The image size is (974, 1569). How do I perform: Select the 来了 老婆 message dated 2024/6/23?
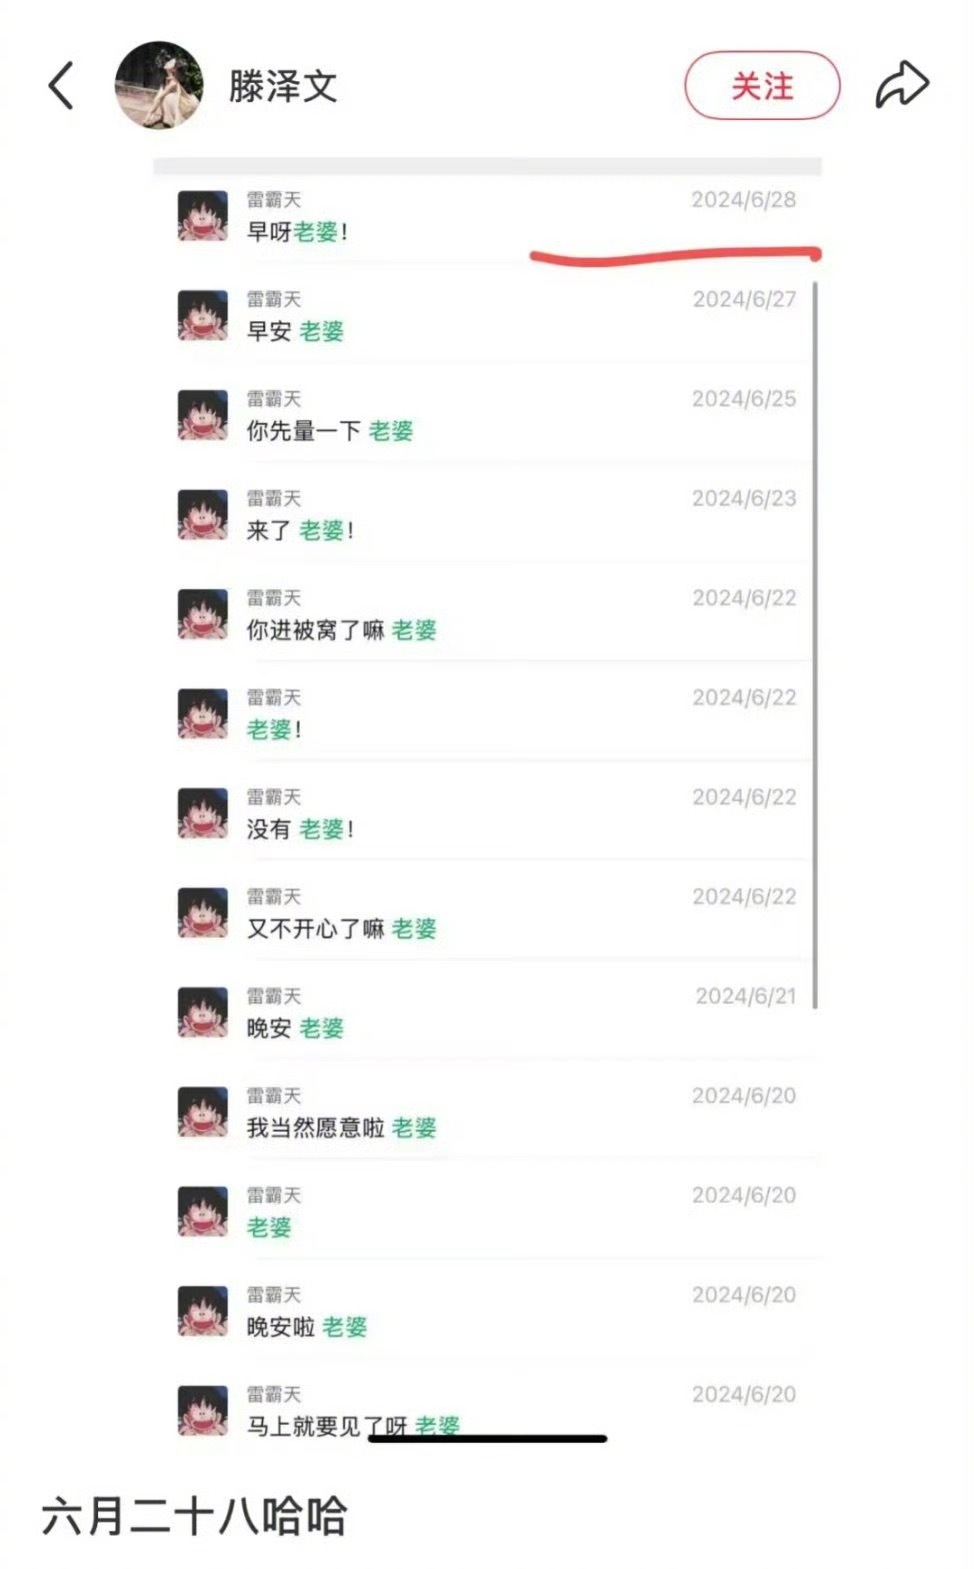coord(488,514)
